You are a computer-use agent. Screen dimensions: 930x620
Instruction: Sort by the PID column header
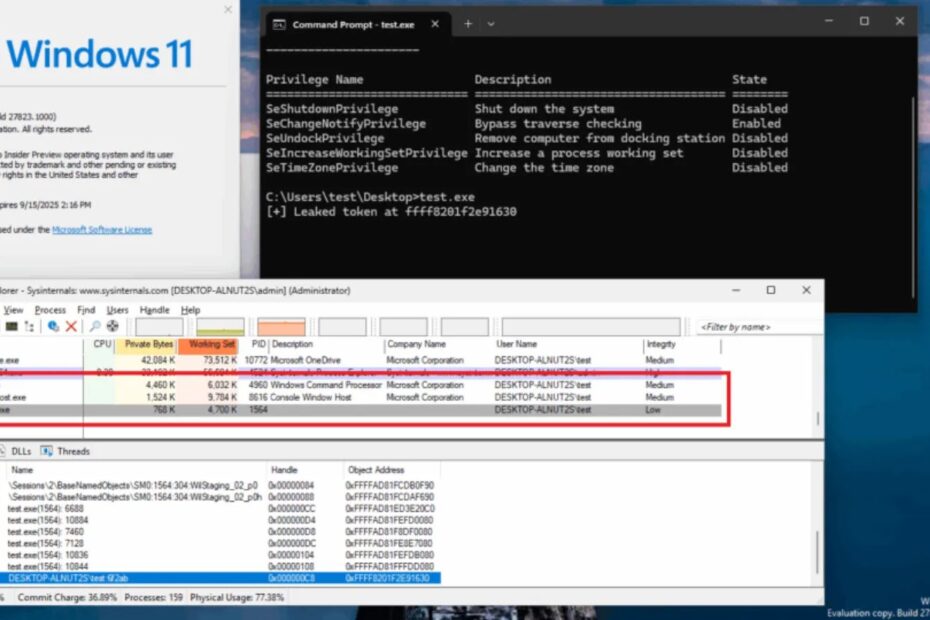(x=256, y=344)
